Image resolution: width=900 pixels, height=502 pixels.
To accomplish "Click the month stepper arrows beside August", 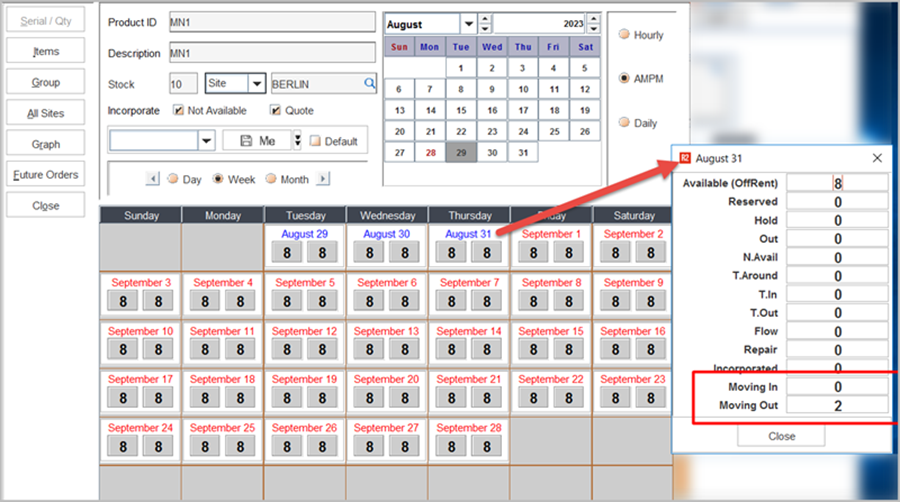I will [x=485, y=24].
